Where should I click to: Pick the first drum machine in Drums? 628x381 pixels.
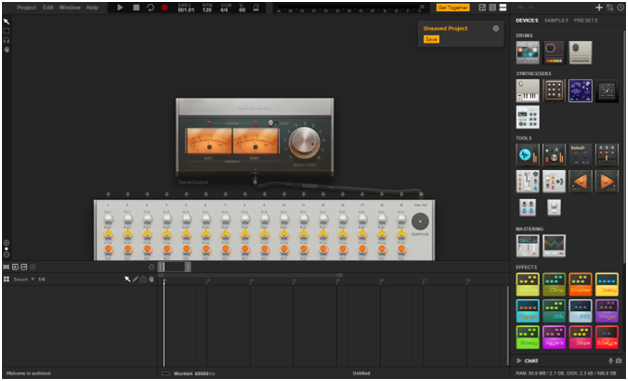point(527,52)
